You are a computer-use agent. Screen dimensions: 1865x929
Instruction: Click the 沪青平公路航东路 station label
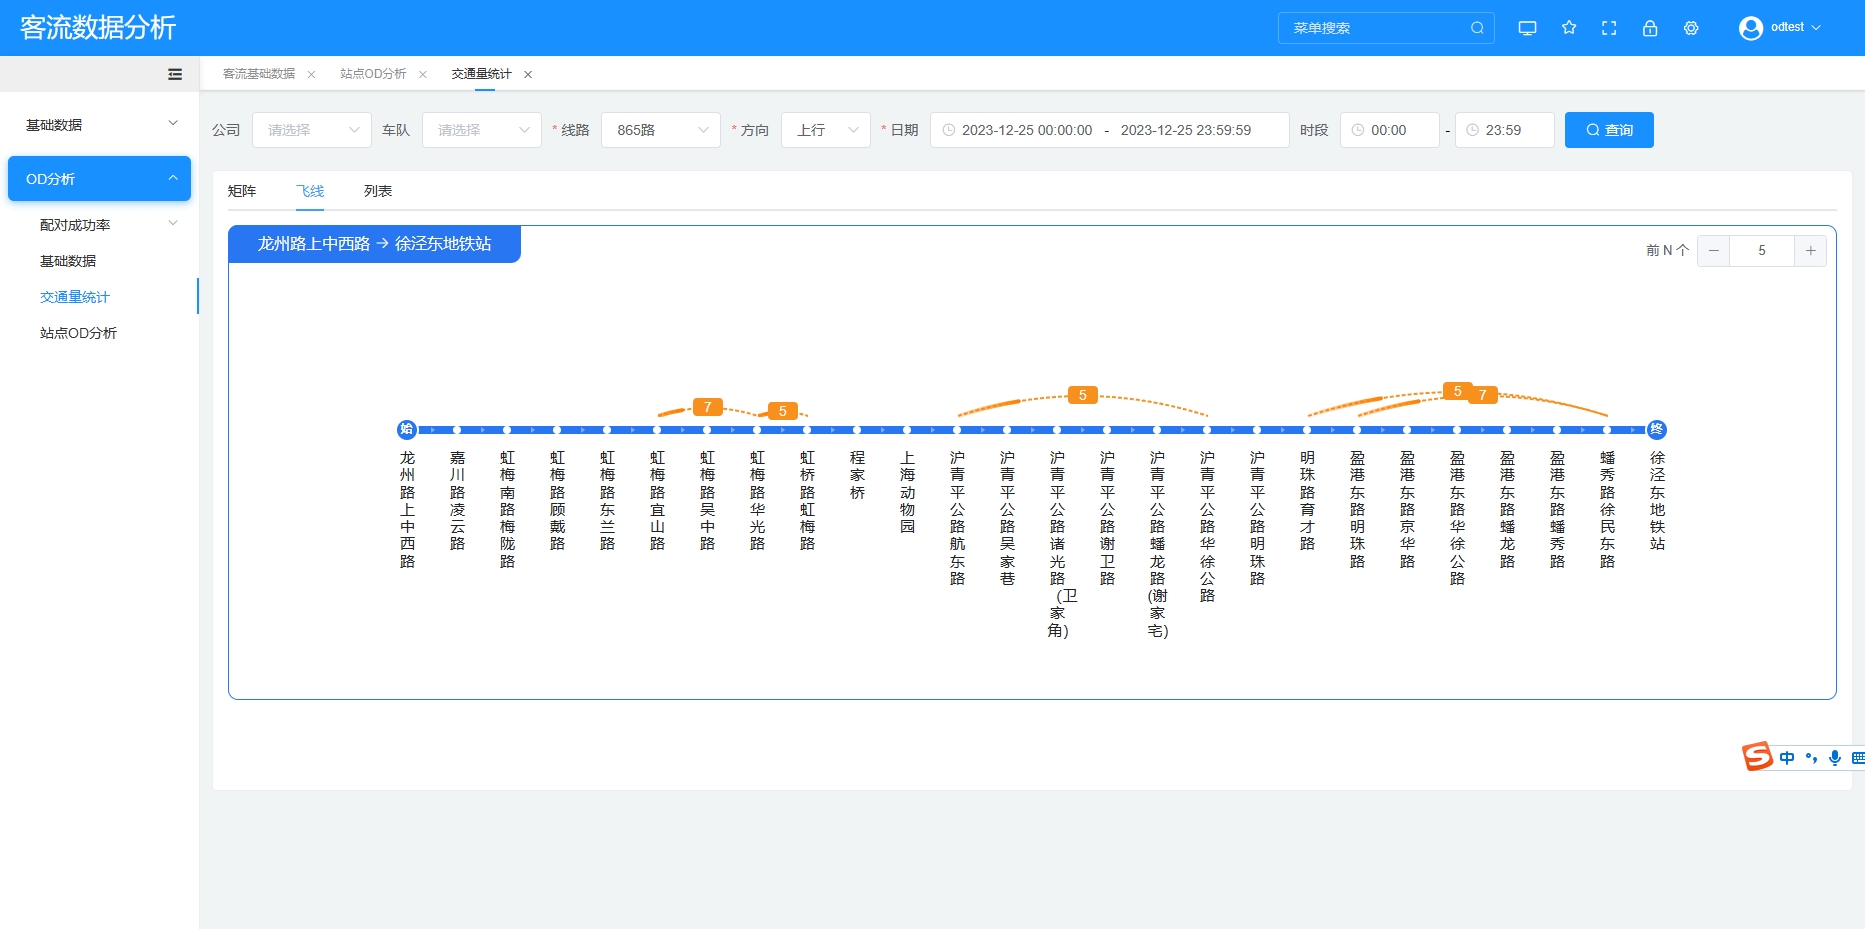(957, 518)
